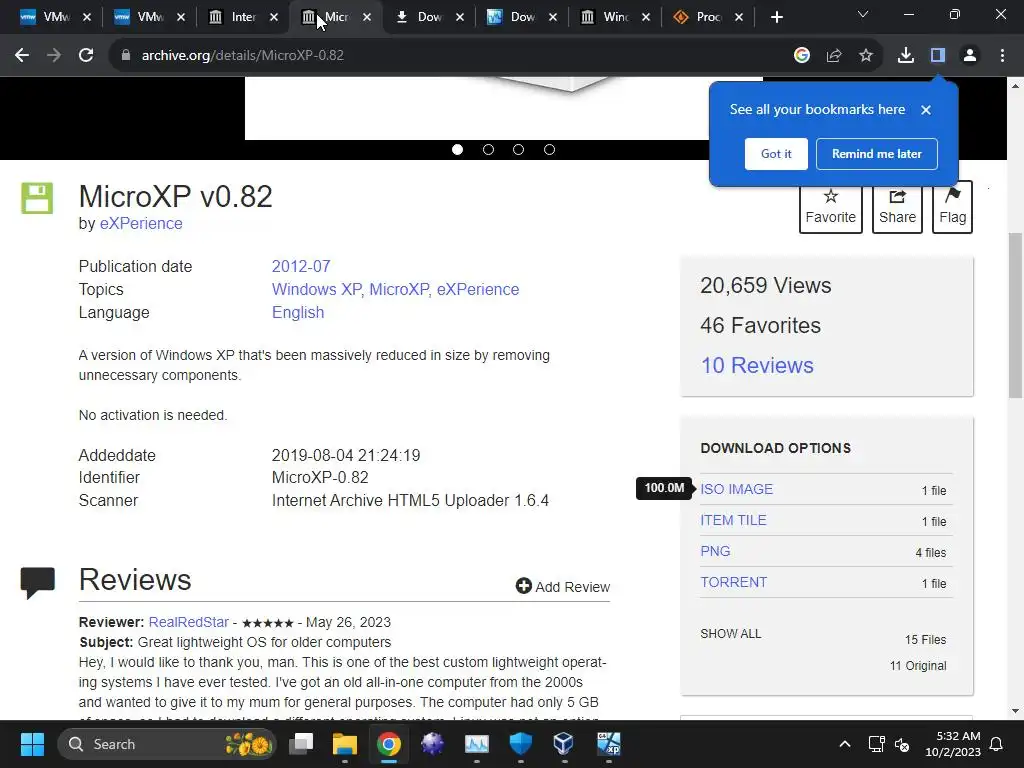Toggle the Chrome side panel icon

tap(938, 56)
